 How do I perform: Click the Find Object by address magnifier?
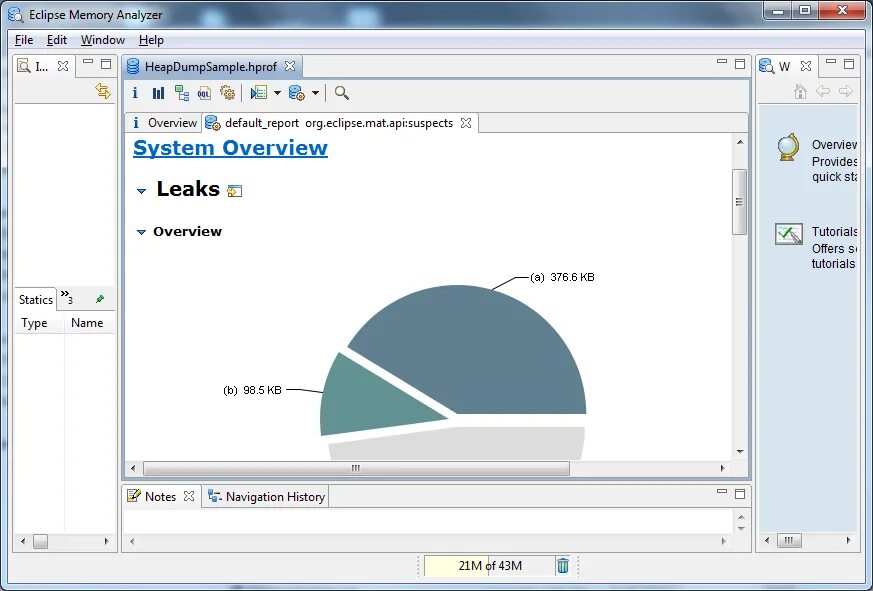coord(342,93)
